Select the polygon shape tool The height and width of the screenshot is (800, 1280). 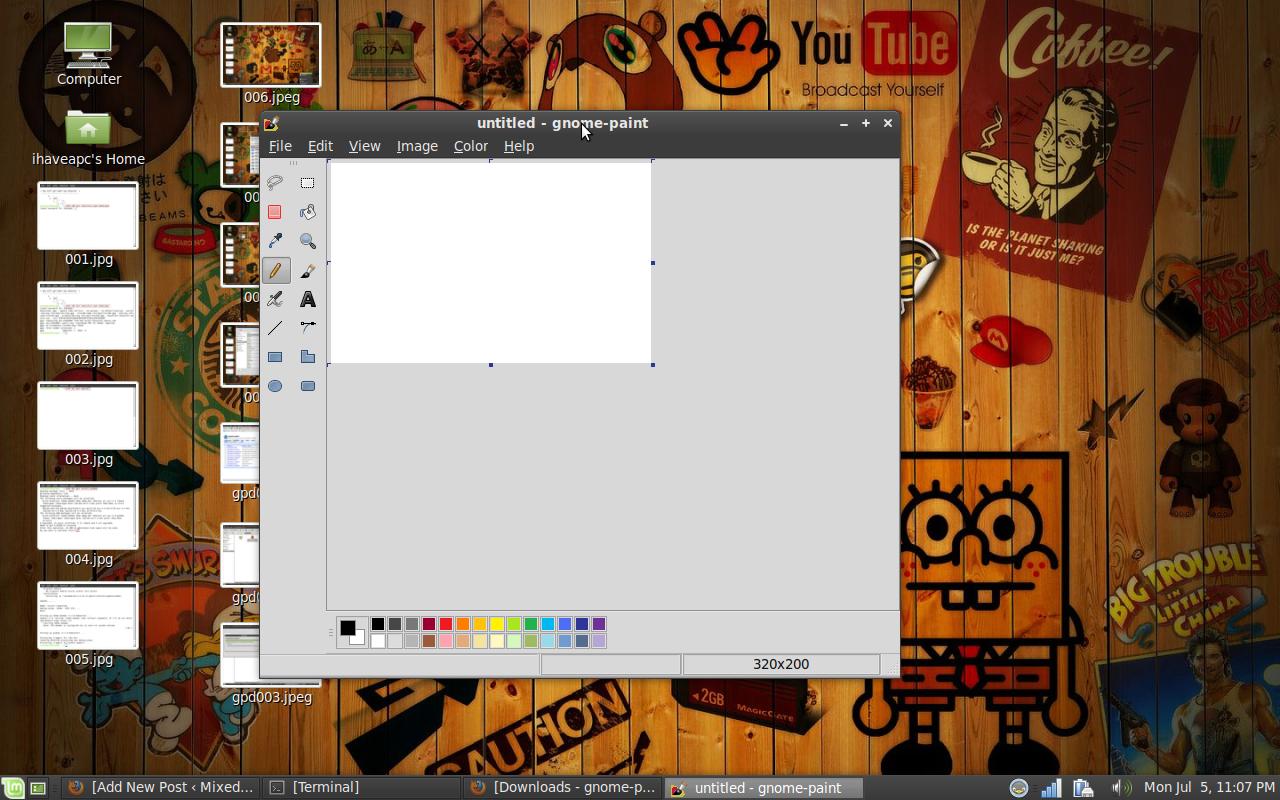(308, 356)
